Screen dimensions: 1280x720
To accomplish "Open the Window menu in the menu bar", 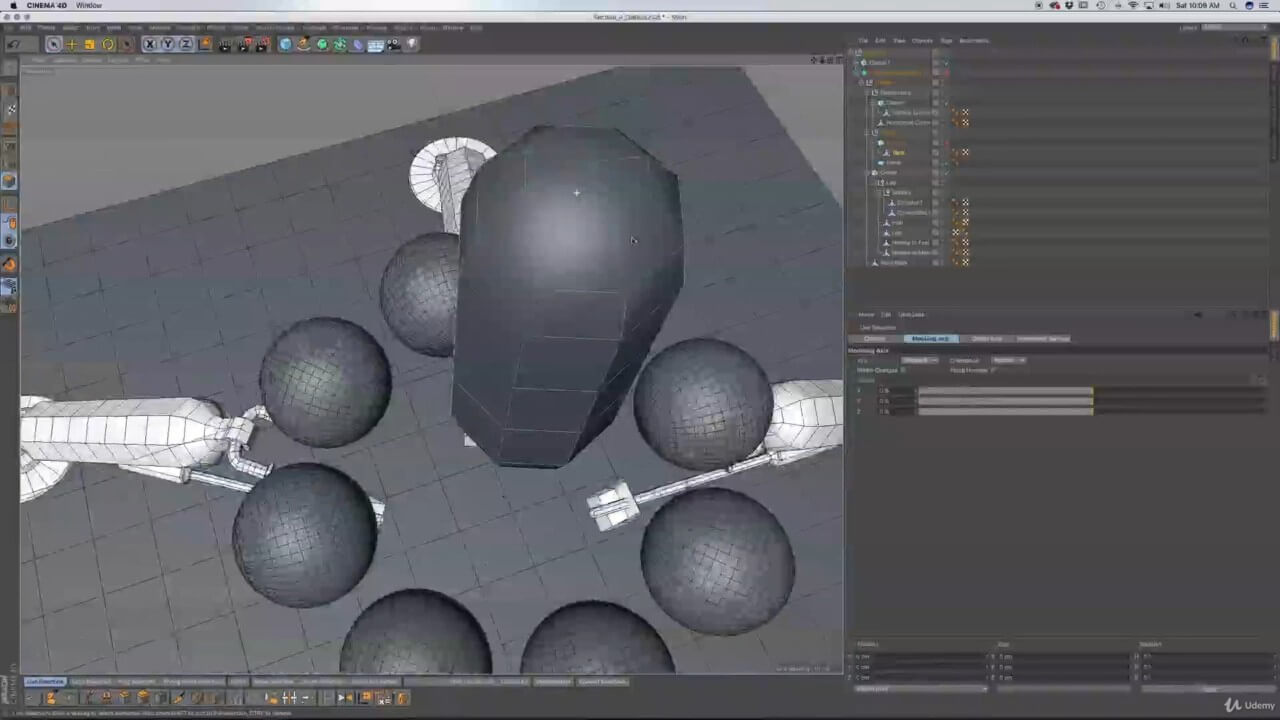I will point(89,6).
